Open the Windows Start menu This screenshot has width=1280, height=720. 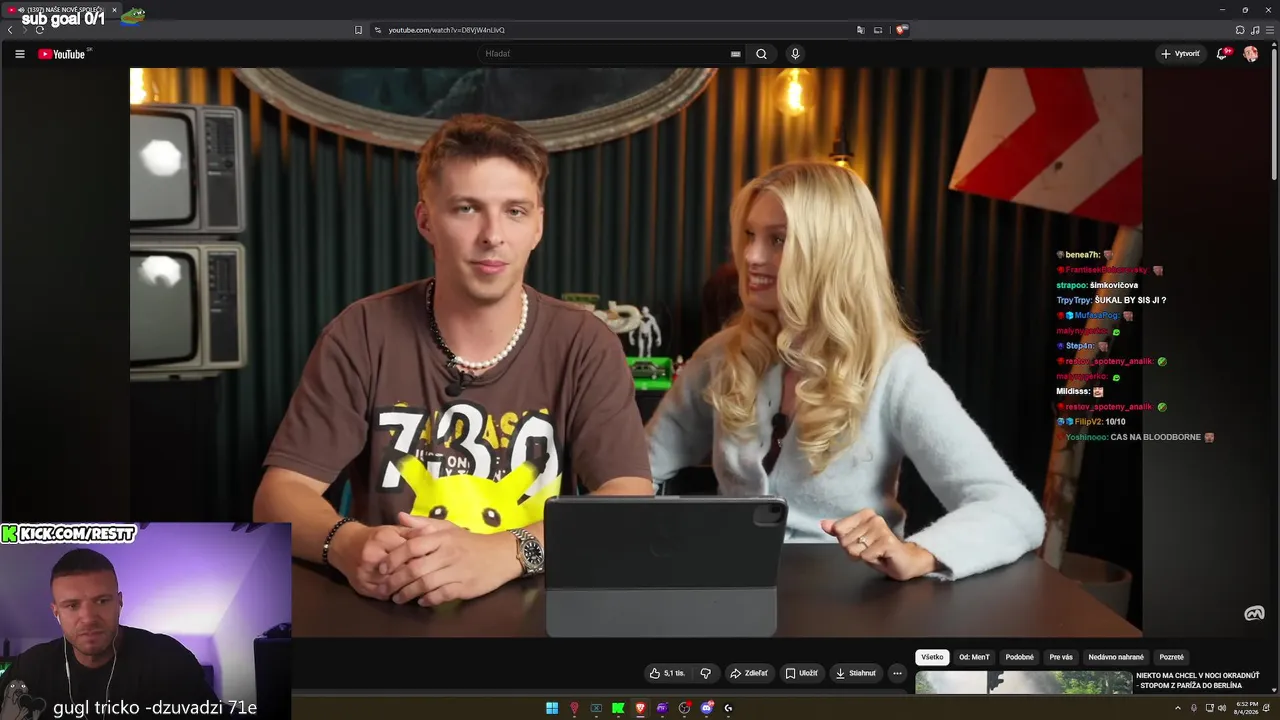pyautogui.click(x=552, y=708)
